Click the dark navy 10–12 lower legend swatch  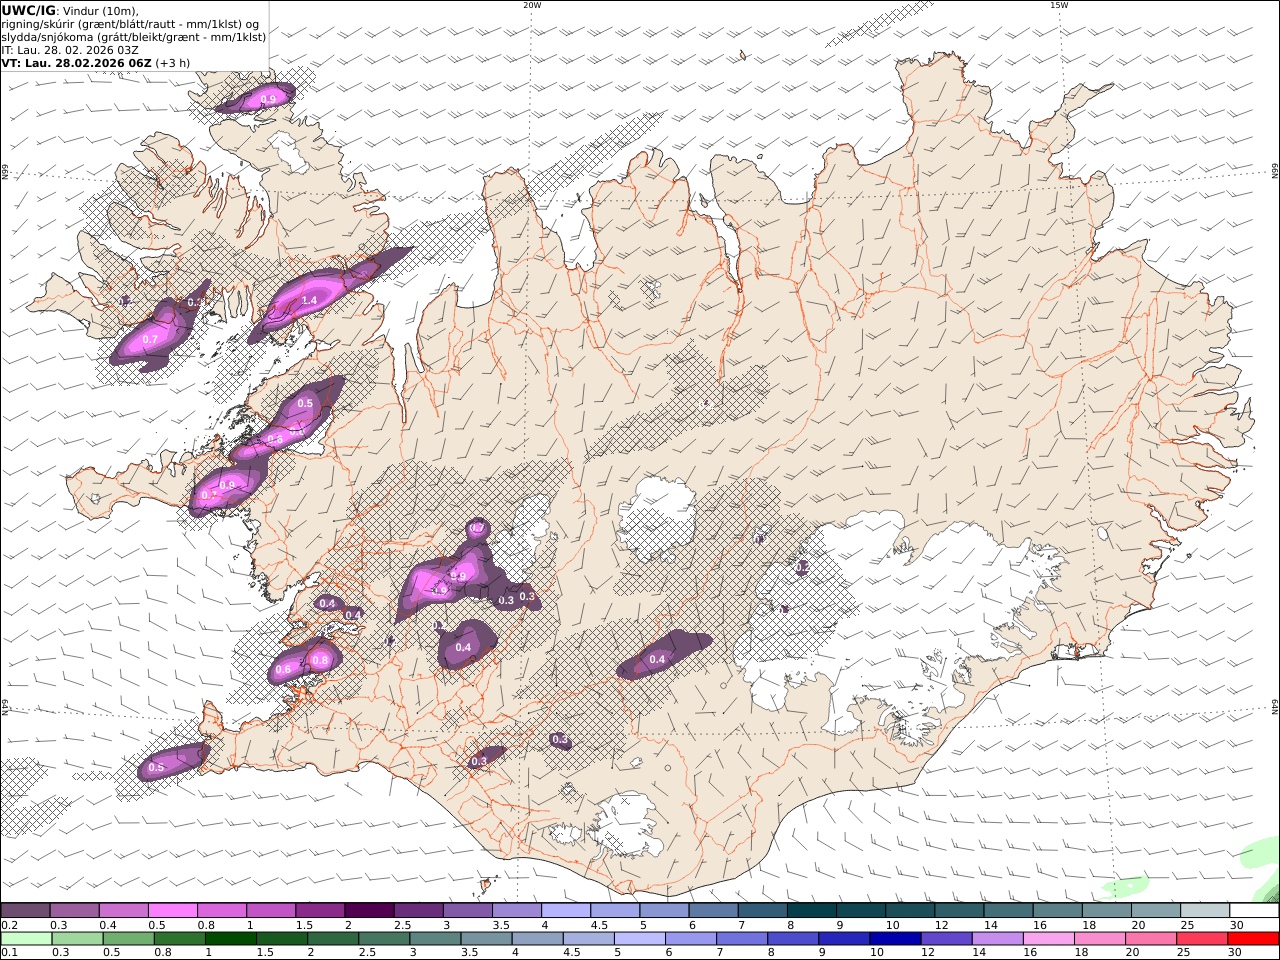point(894,938)
